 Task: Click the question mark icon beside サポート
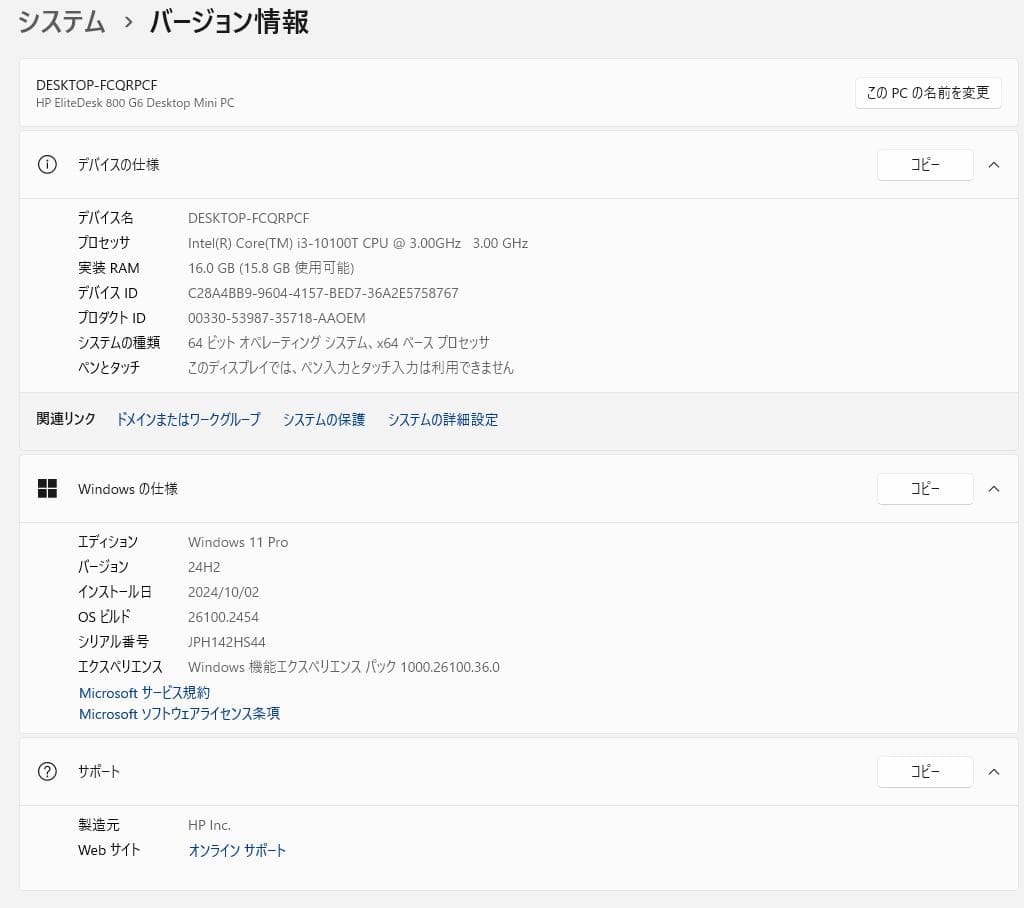click(46, 771)
